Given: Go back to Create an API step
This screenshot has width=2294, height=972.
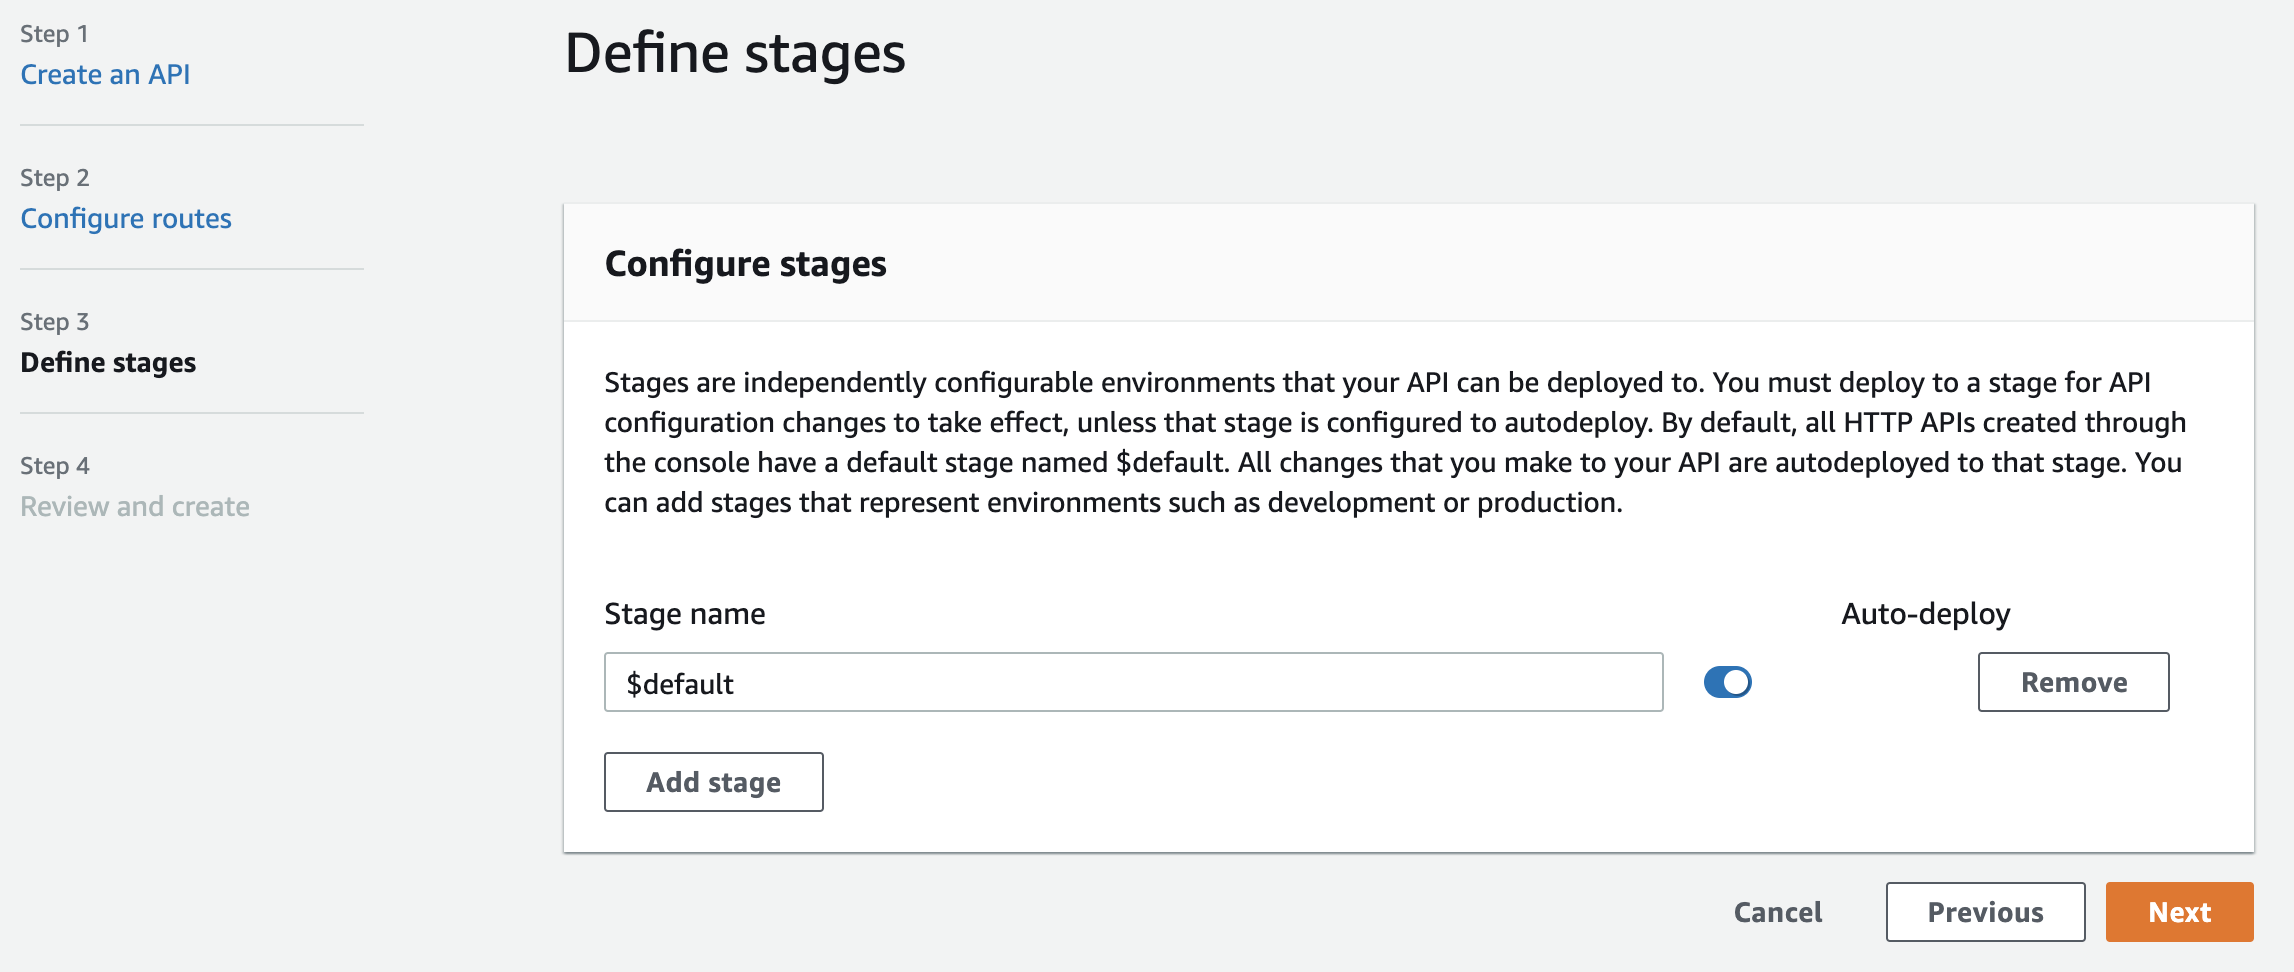Looking at the screenshot, I should click(105, 75).
